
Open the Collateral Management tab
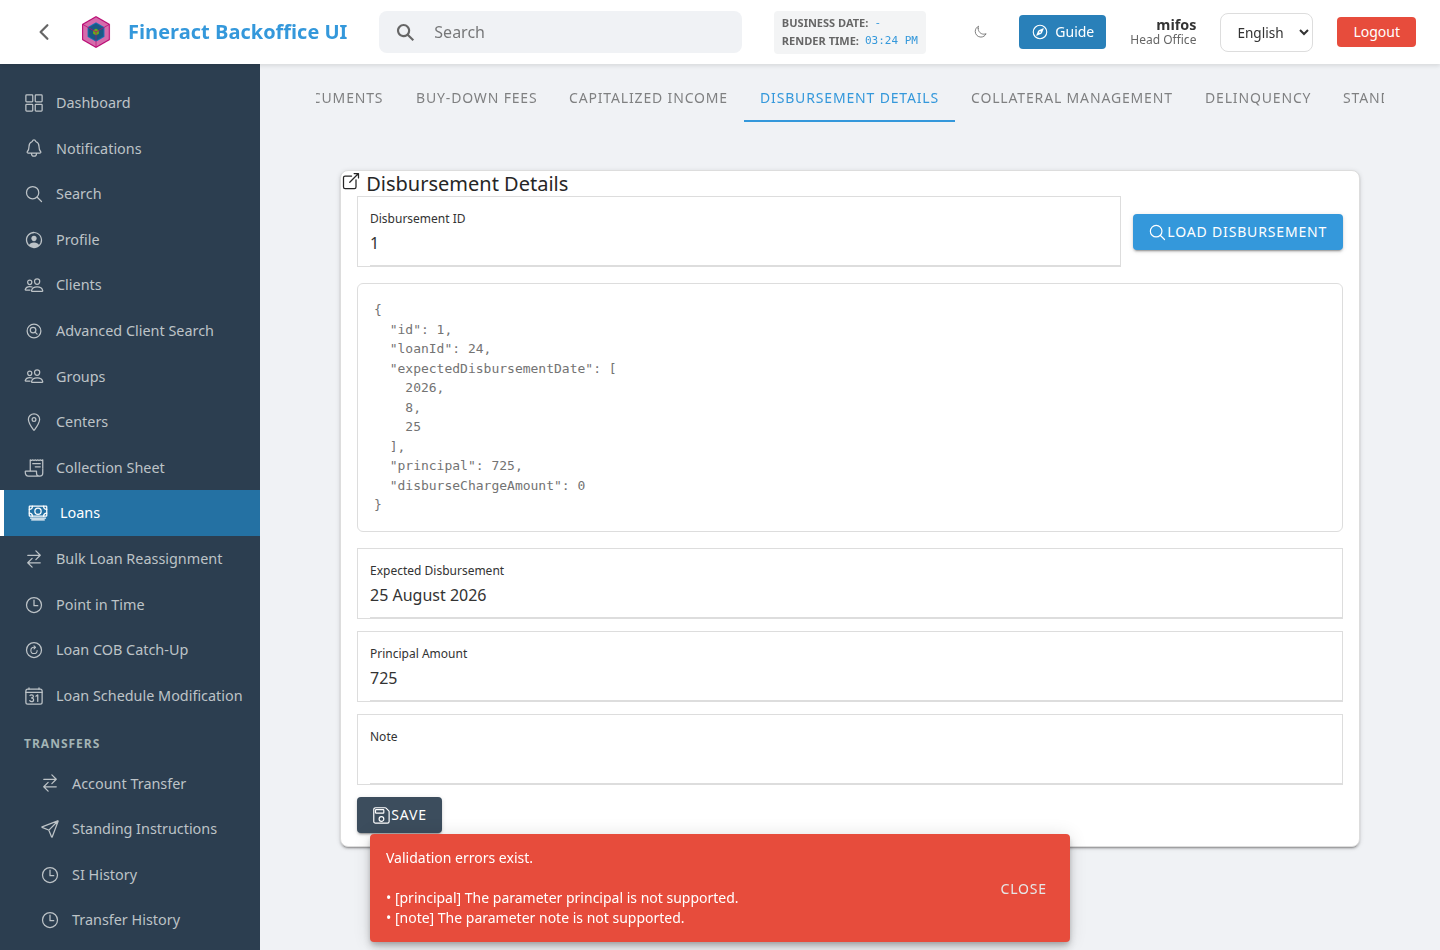point(1071,98)
